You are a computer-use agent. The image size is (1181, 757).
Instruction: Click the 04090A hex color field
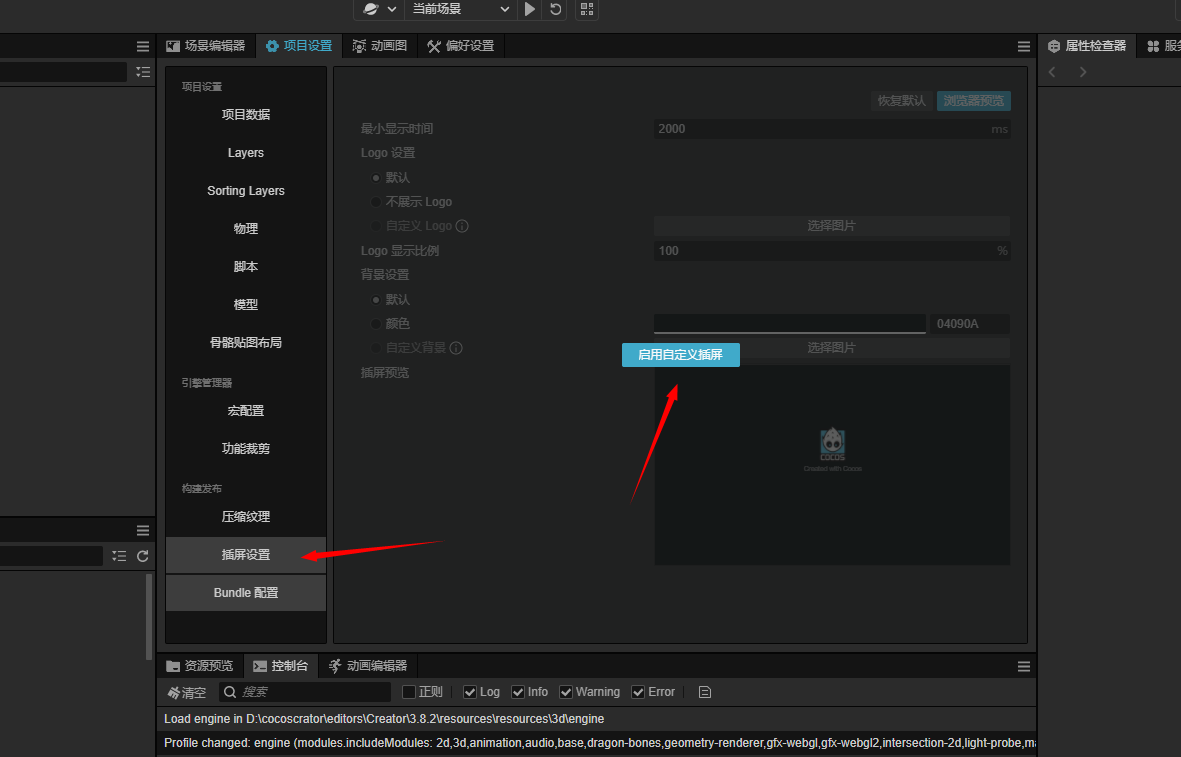[969, 324]
